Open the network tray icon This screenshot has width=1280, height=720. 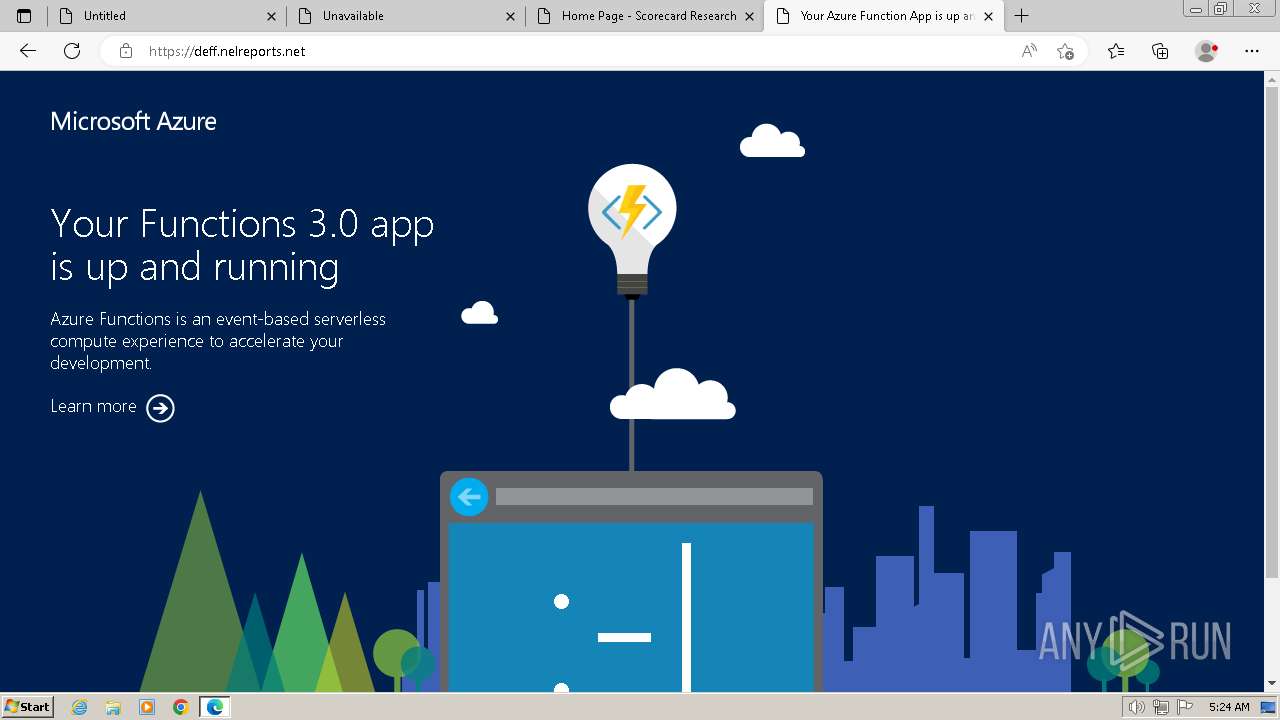pyautogui.click(x=1160, y=707)
